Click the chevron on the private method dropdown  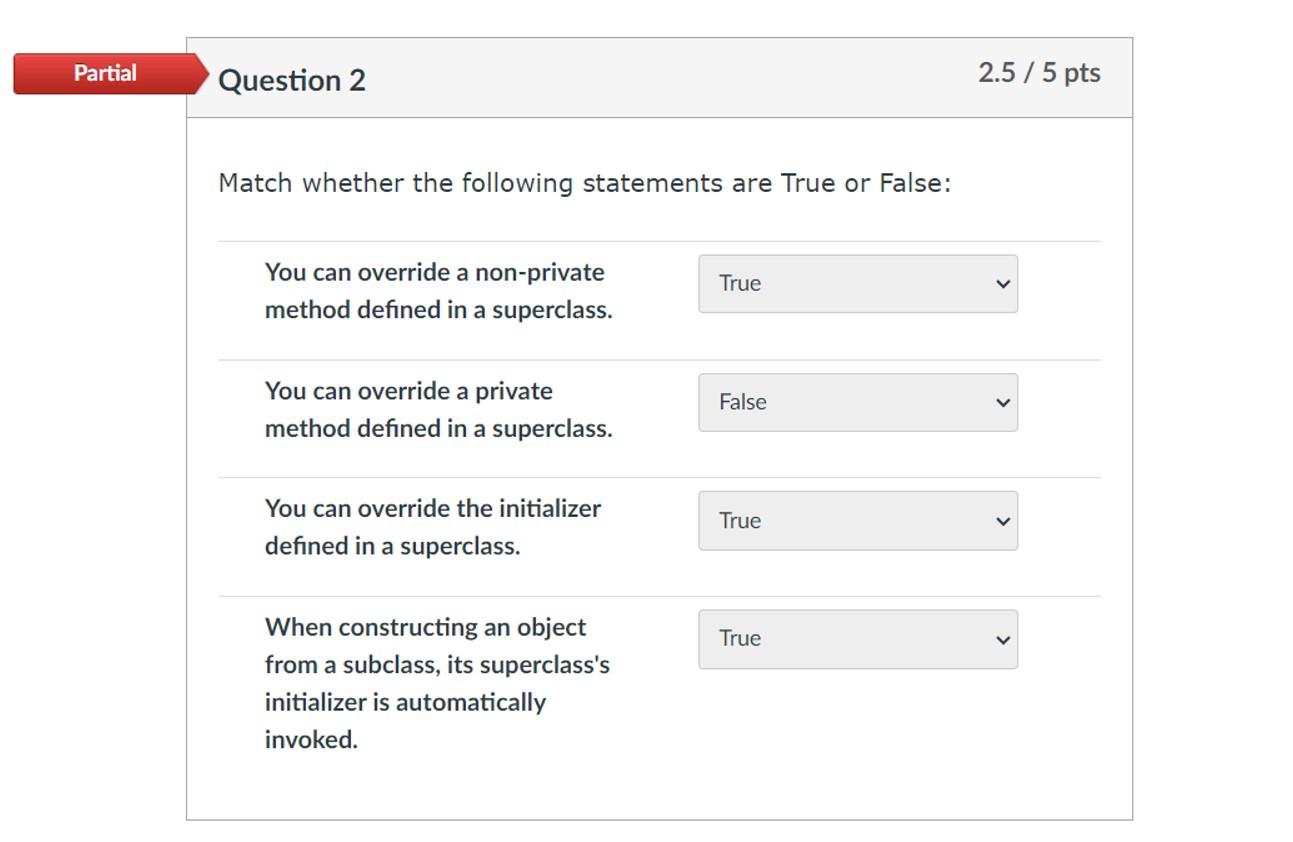tap(1003, 403)
